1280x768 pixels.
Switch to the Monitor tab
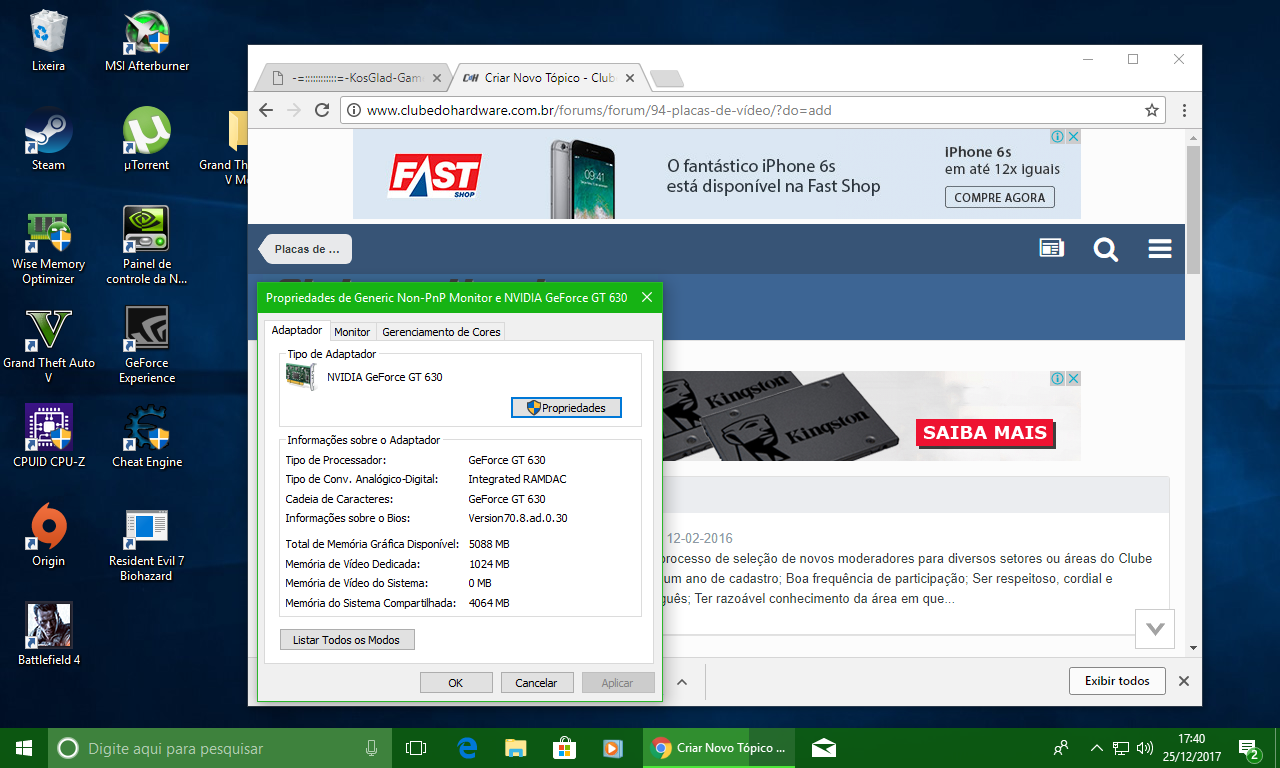pyautogui.click(x=352, y=332)
